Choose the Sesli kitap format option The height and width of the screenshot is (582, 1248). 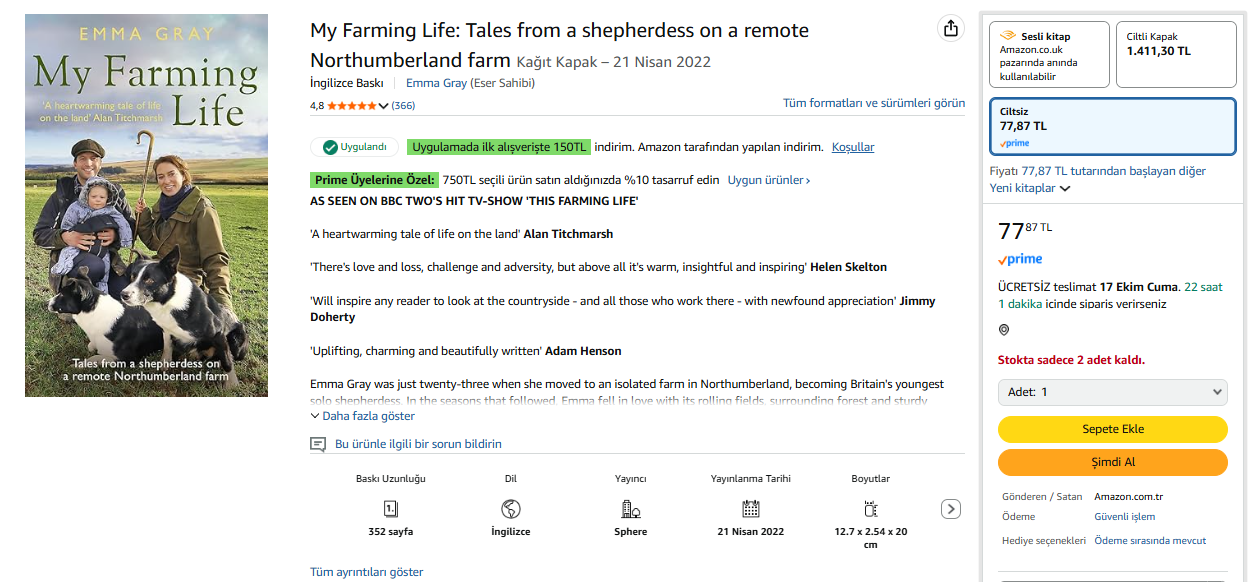coord(1049,53)
